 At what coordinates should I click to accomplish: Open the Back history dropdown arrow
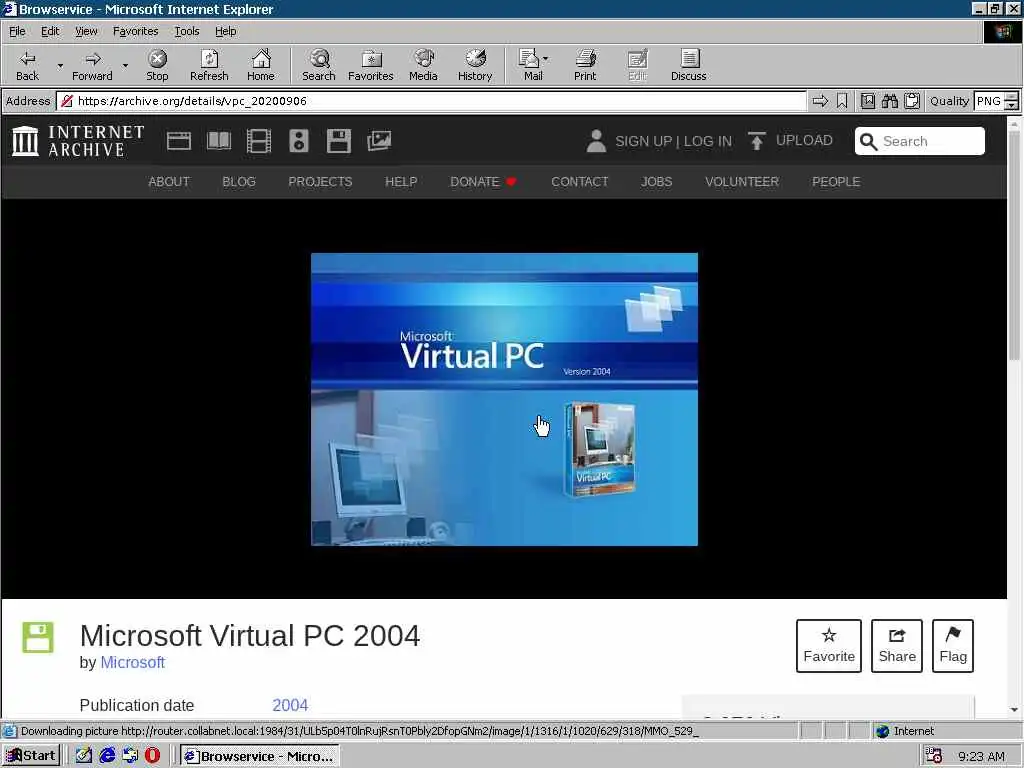tap(60, 65)
